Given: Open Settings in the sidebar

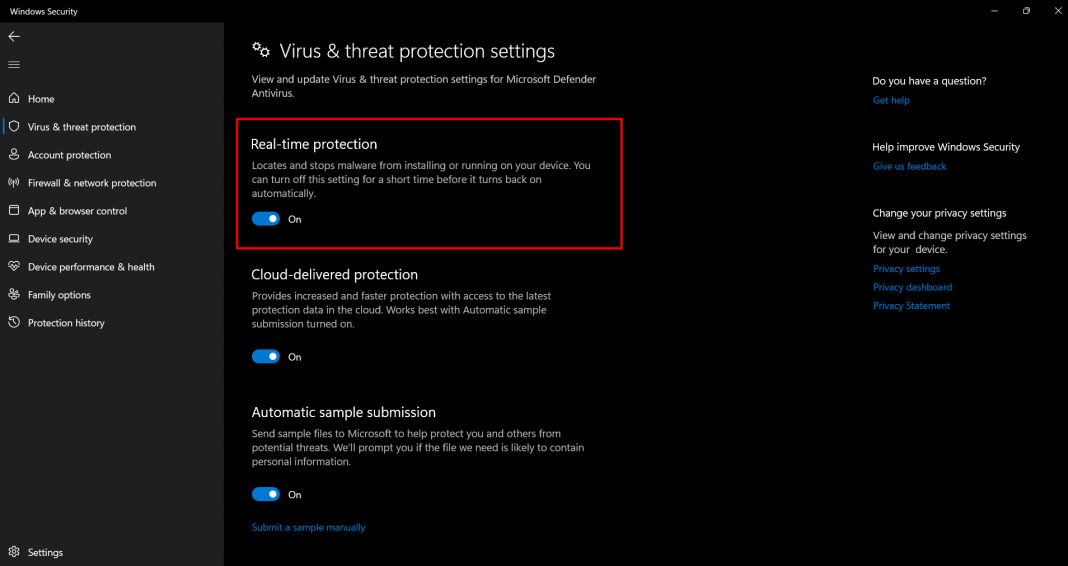Looking at the screenshot, I should click(45, 552).
